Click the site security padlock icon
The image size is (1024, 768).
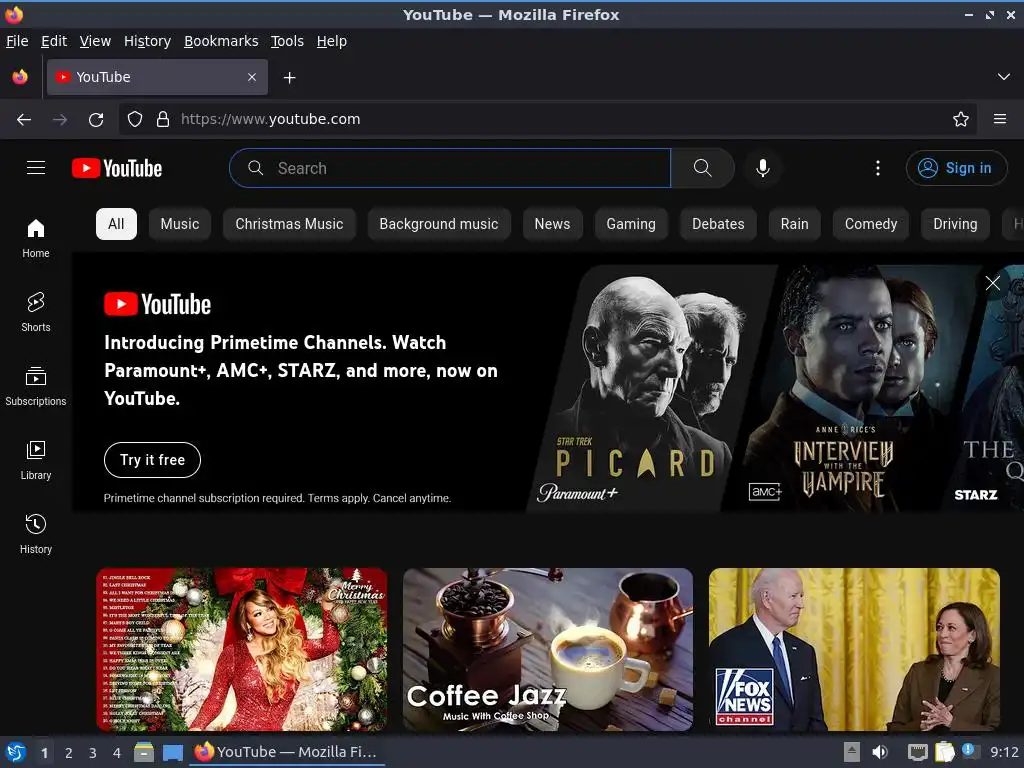tap(163, 119)
